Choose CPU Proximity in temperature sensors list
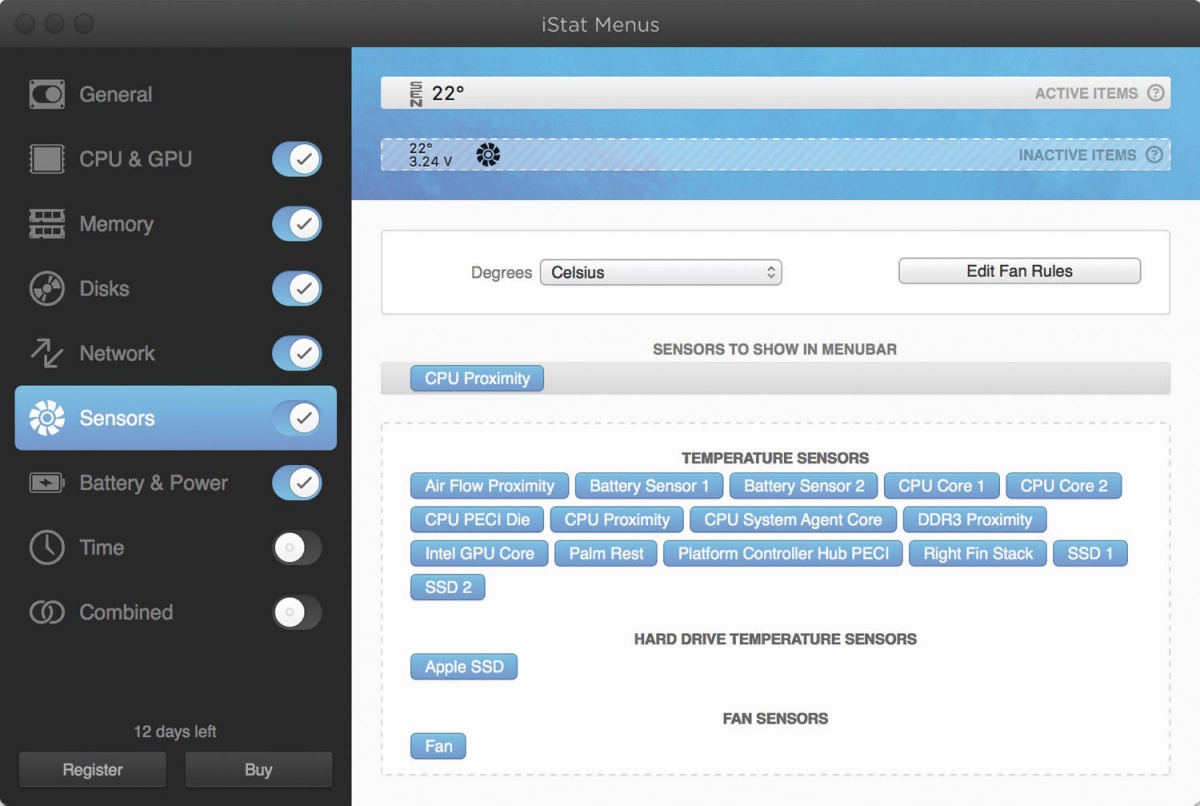Screen dimensions: 1200x806 pos(617,520)
